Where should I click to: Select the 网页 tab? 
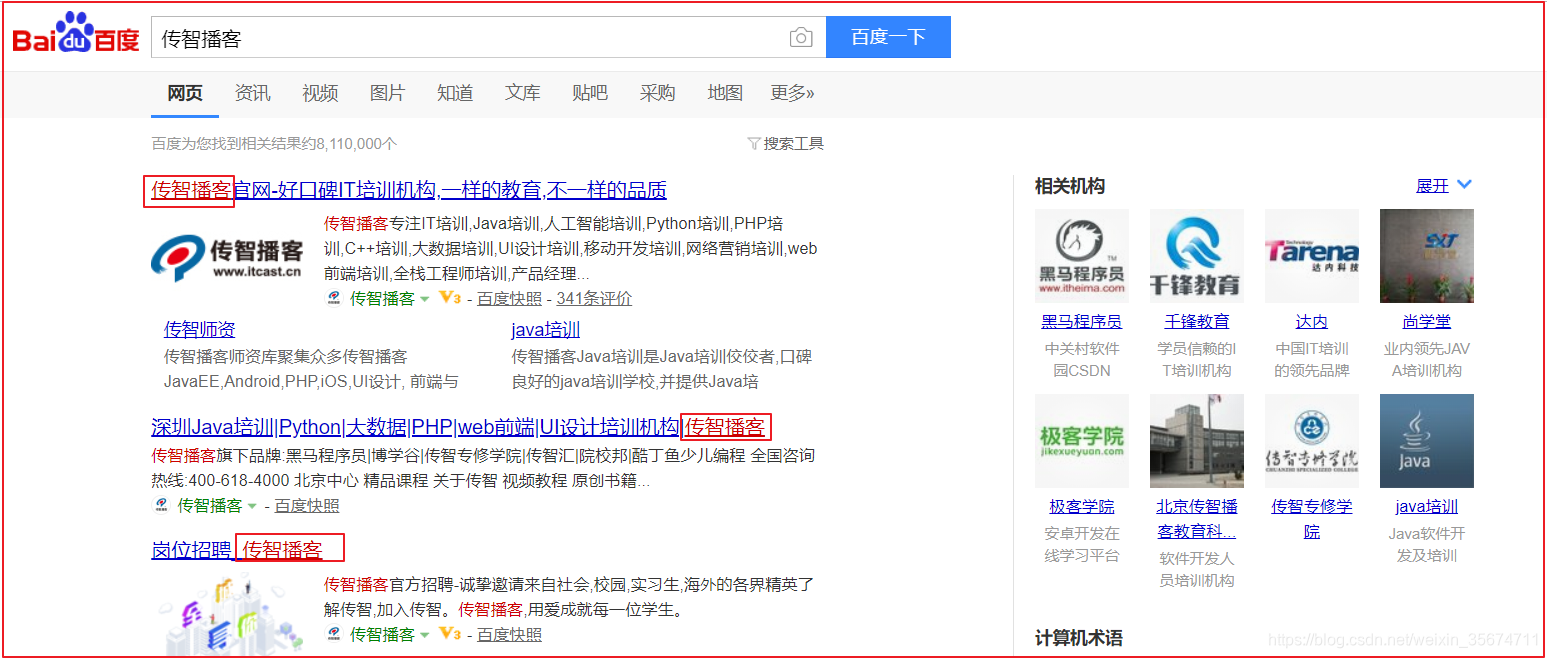pyautogui.click(x=185, y=93)
